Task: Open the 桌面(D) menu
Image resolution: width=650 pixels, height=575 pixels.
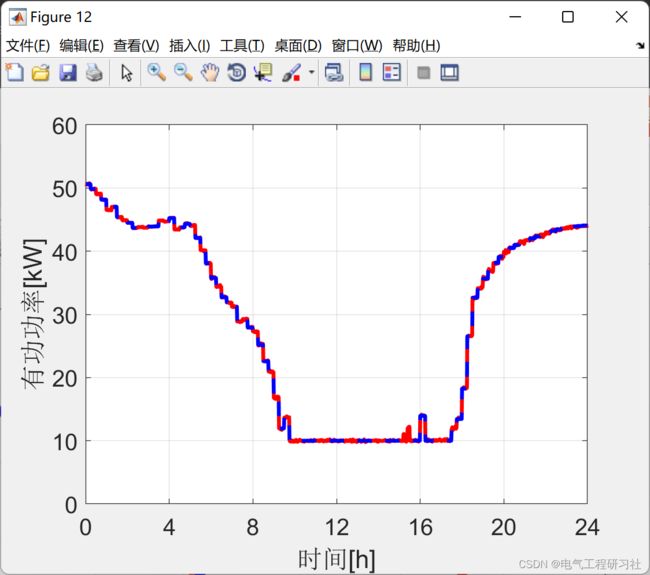Action: (298, 46)
